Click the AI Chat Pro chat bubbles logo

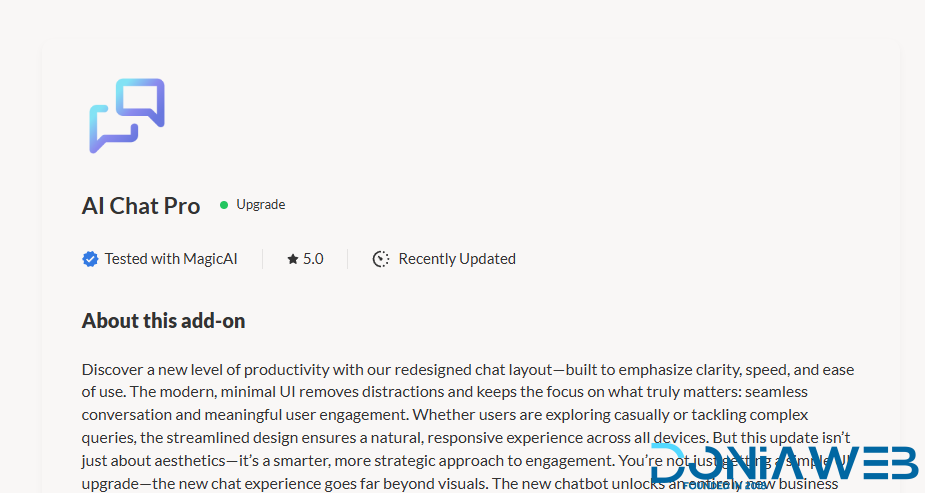(x=127, y=115)
